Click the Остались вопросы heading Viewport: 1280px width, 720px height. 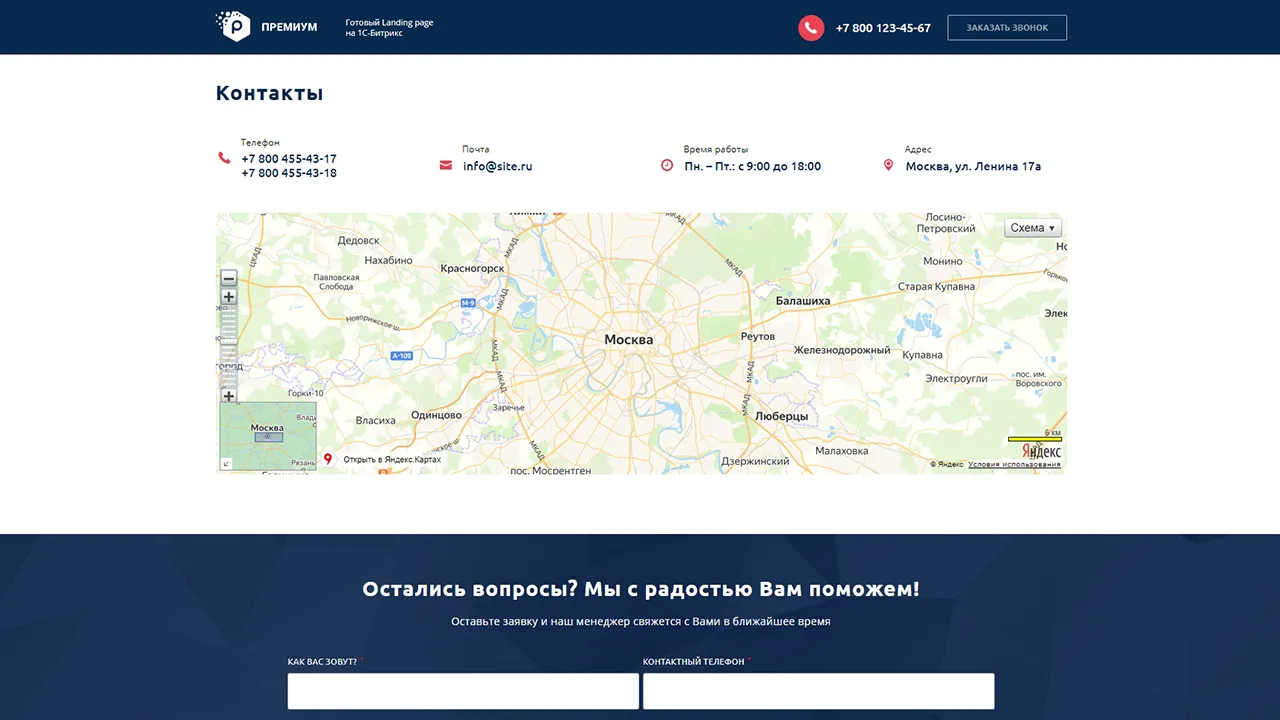(x=640, y=589)
